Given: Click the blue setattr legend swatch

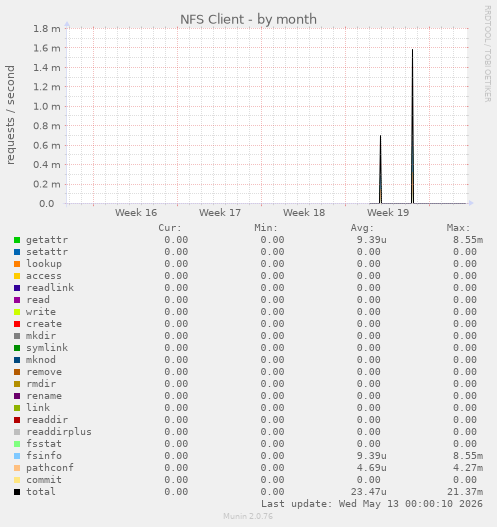Looking at the screenshot, I should click(17, 252).
